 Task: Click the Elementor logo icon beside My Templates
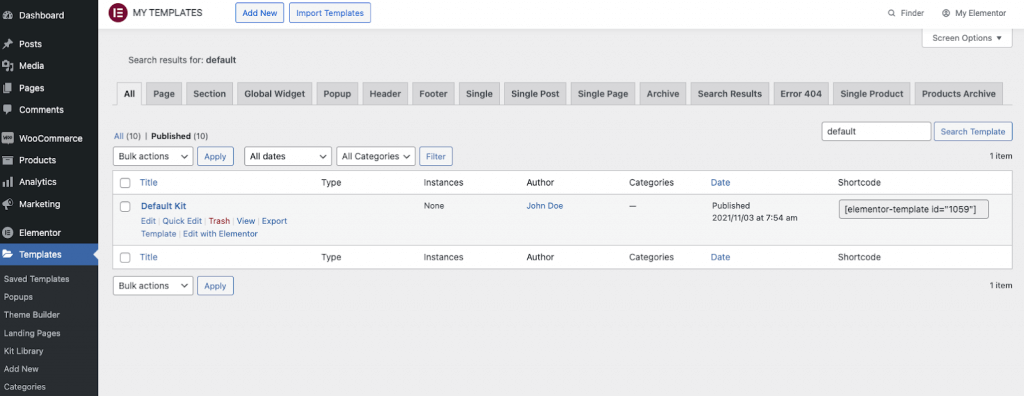[x=118, y=12]
